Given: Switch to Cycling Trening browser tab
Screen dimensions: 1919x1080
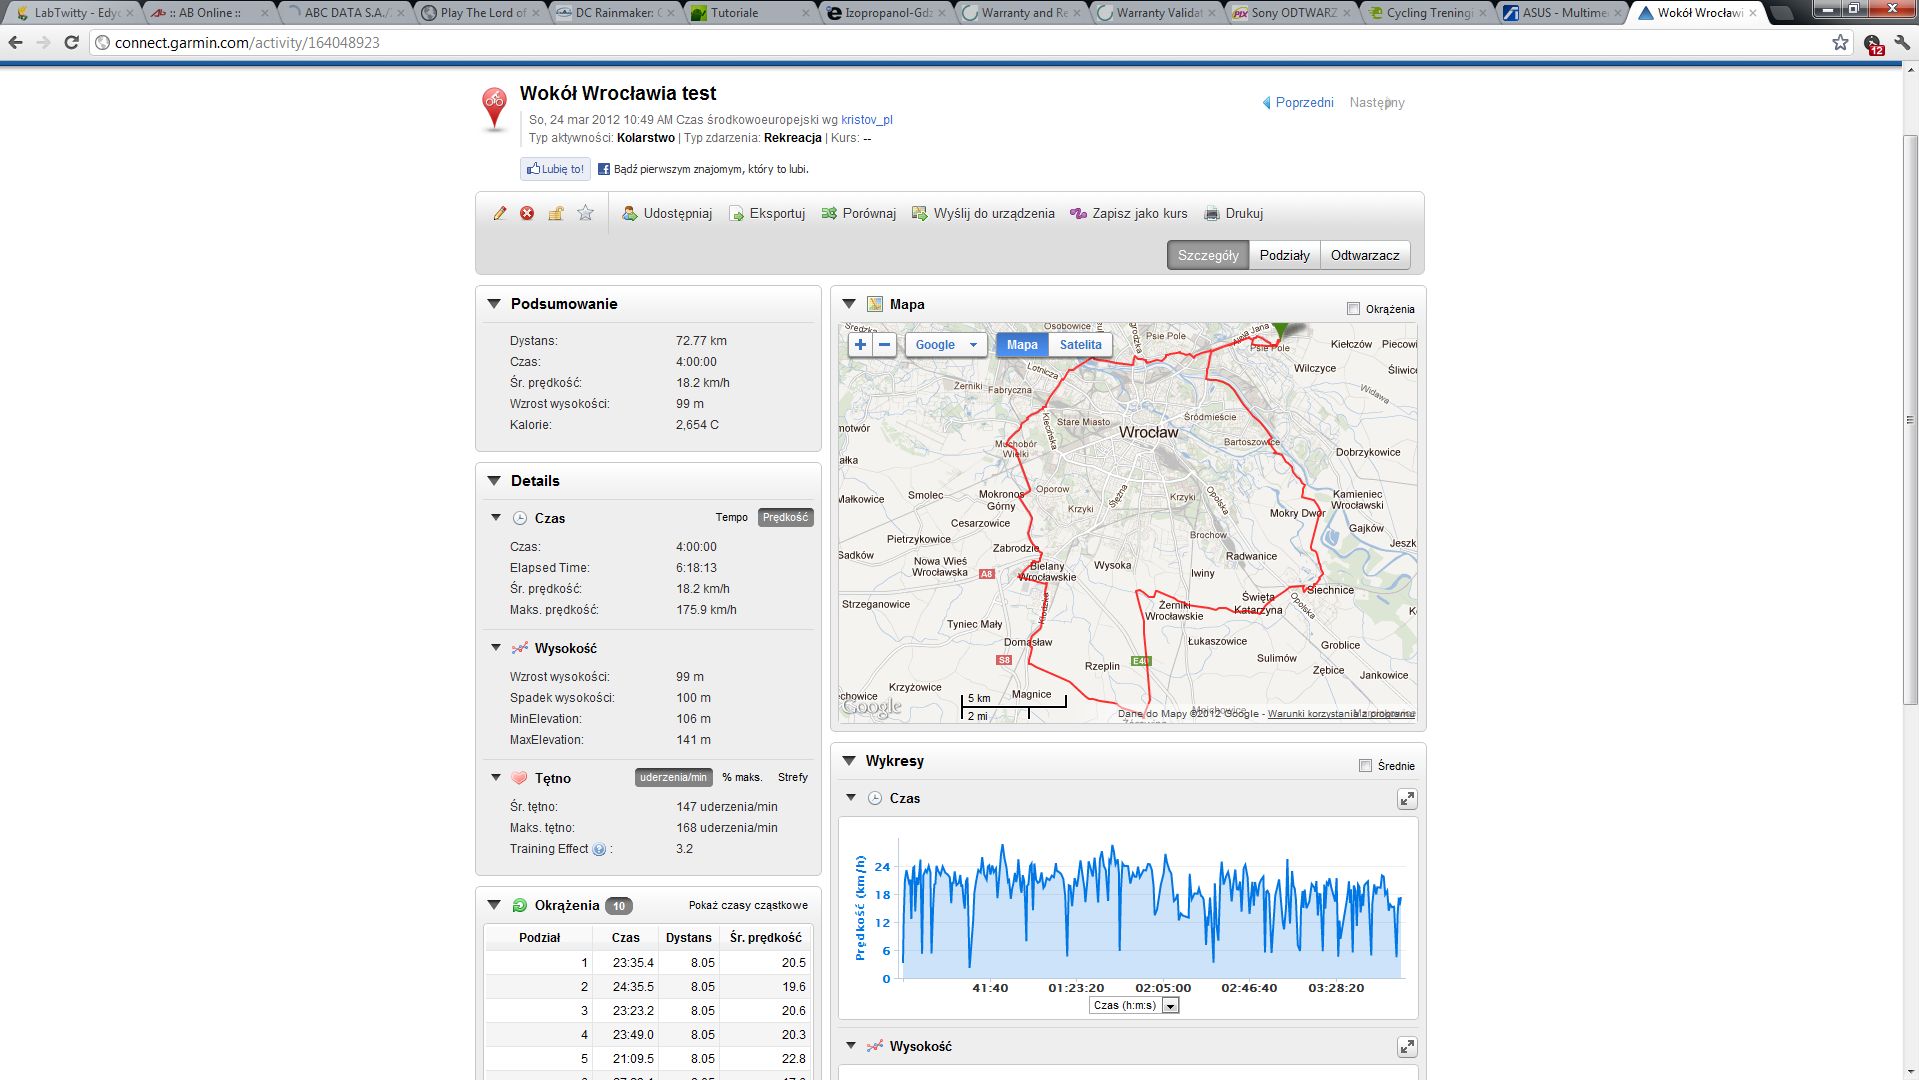Looking at the screenshot, I should [x=1428, y=13].
